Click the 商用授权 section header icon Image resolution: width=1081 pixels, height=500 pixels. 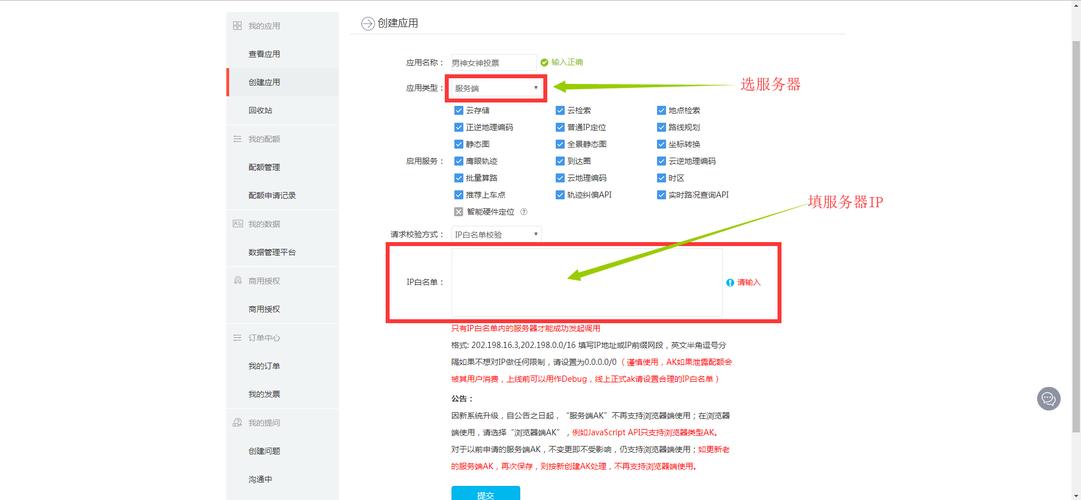(237, 281)
